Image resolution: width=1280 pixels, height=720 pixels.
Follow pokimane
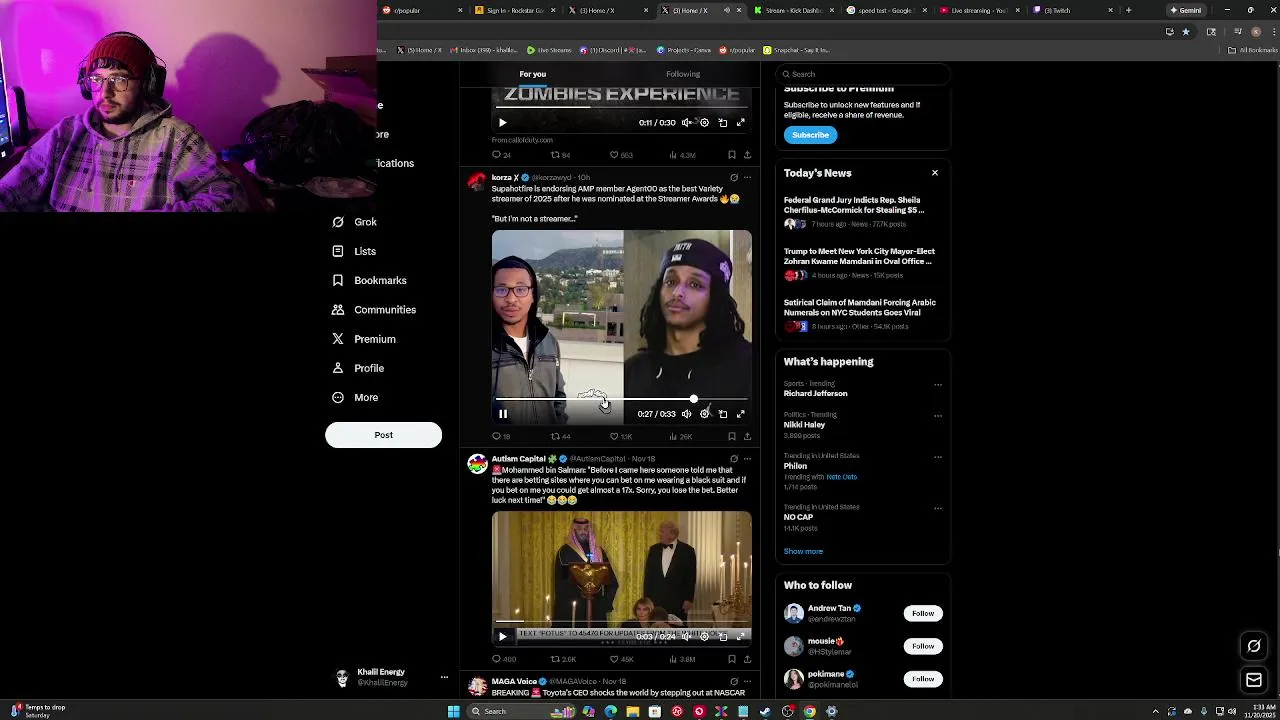923,679
